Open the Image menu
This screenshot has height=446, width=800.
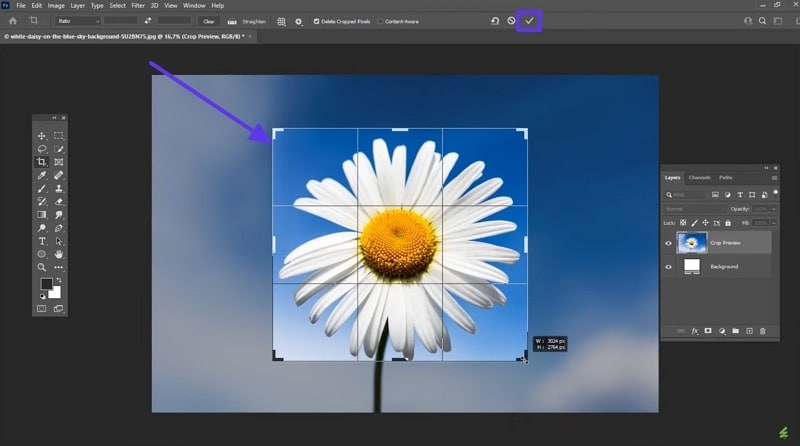[x=56, y=6]
